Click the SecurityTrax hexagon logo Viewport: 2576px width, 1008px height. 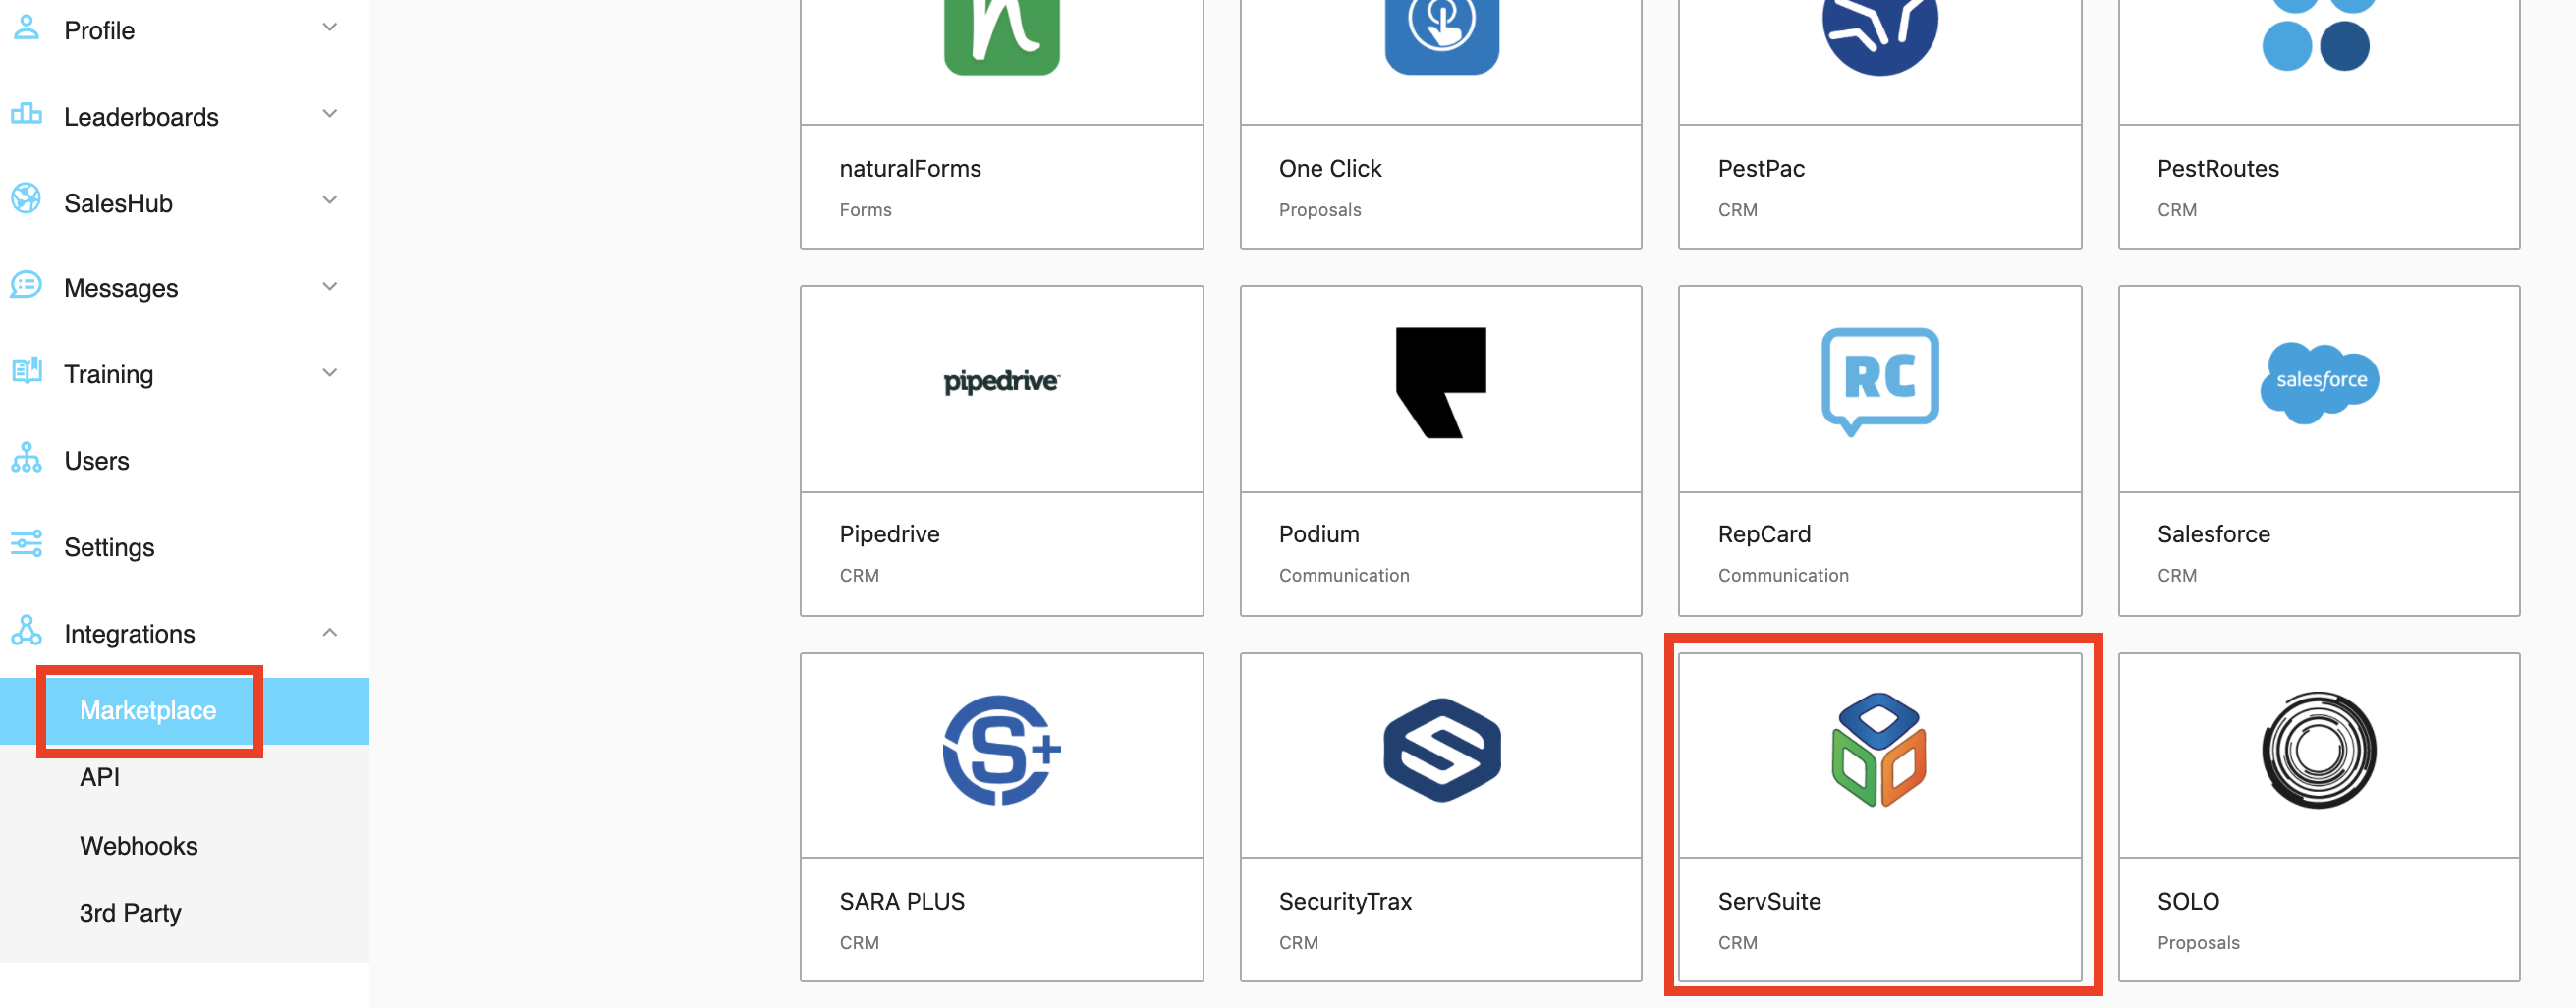coord(1441,750)
